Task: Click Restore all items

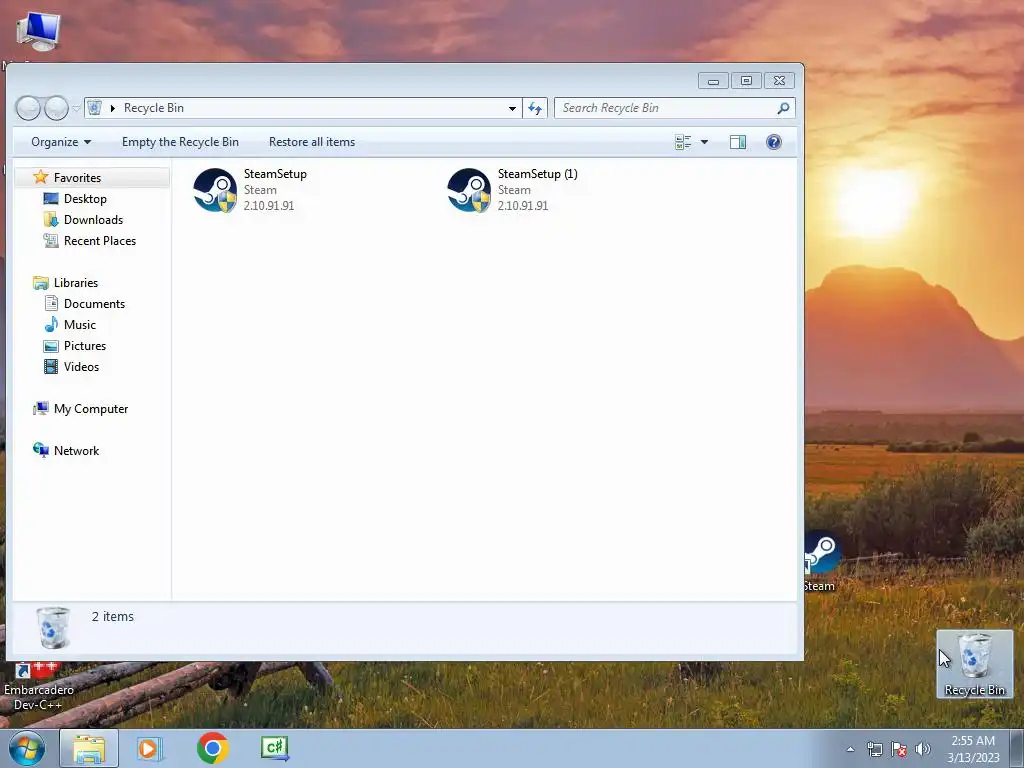Action: tap(312, 142)
